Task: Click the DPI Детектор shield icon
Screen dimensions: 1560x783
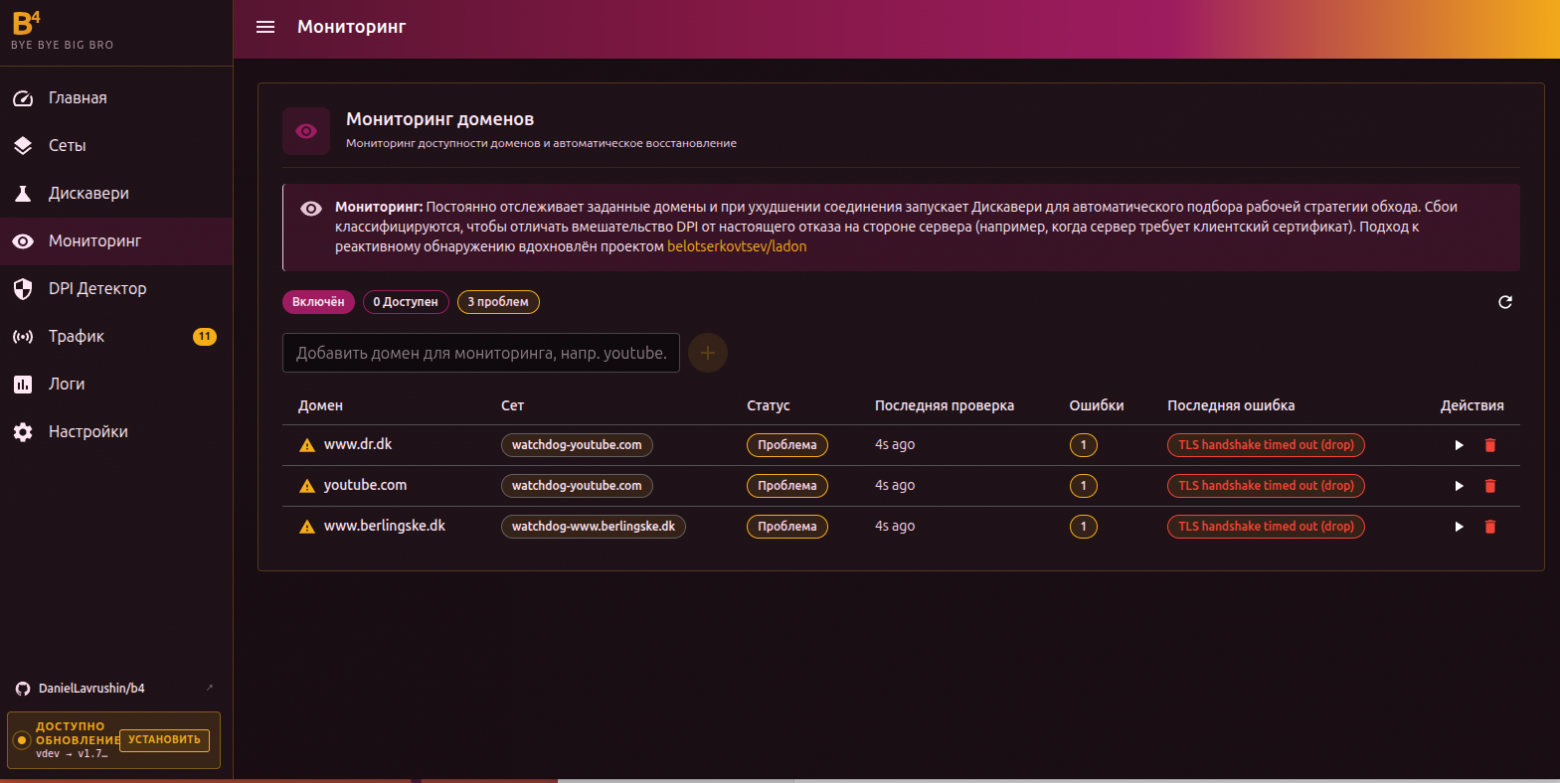Action: point(23,289)
